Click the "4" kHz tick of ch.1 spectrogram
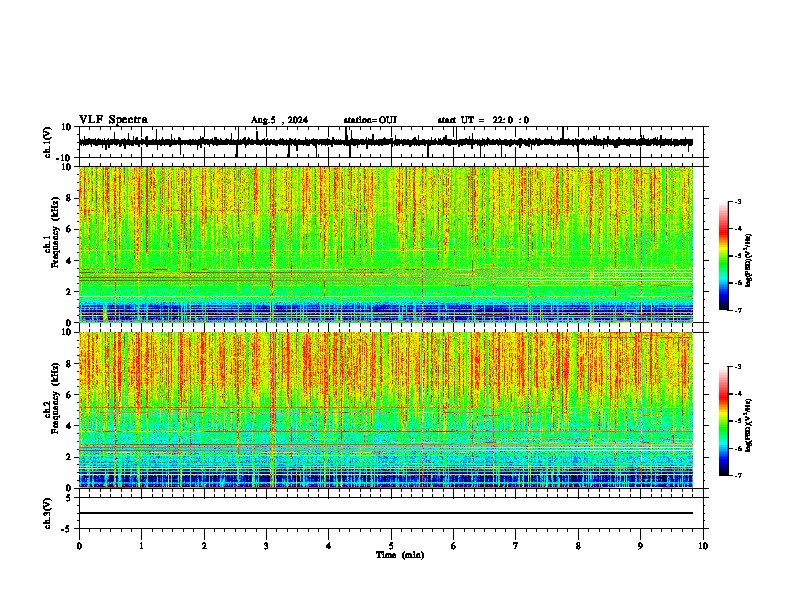The width and height of the screenshot is (792, 612). (x=71, y=261)
